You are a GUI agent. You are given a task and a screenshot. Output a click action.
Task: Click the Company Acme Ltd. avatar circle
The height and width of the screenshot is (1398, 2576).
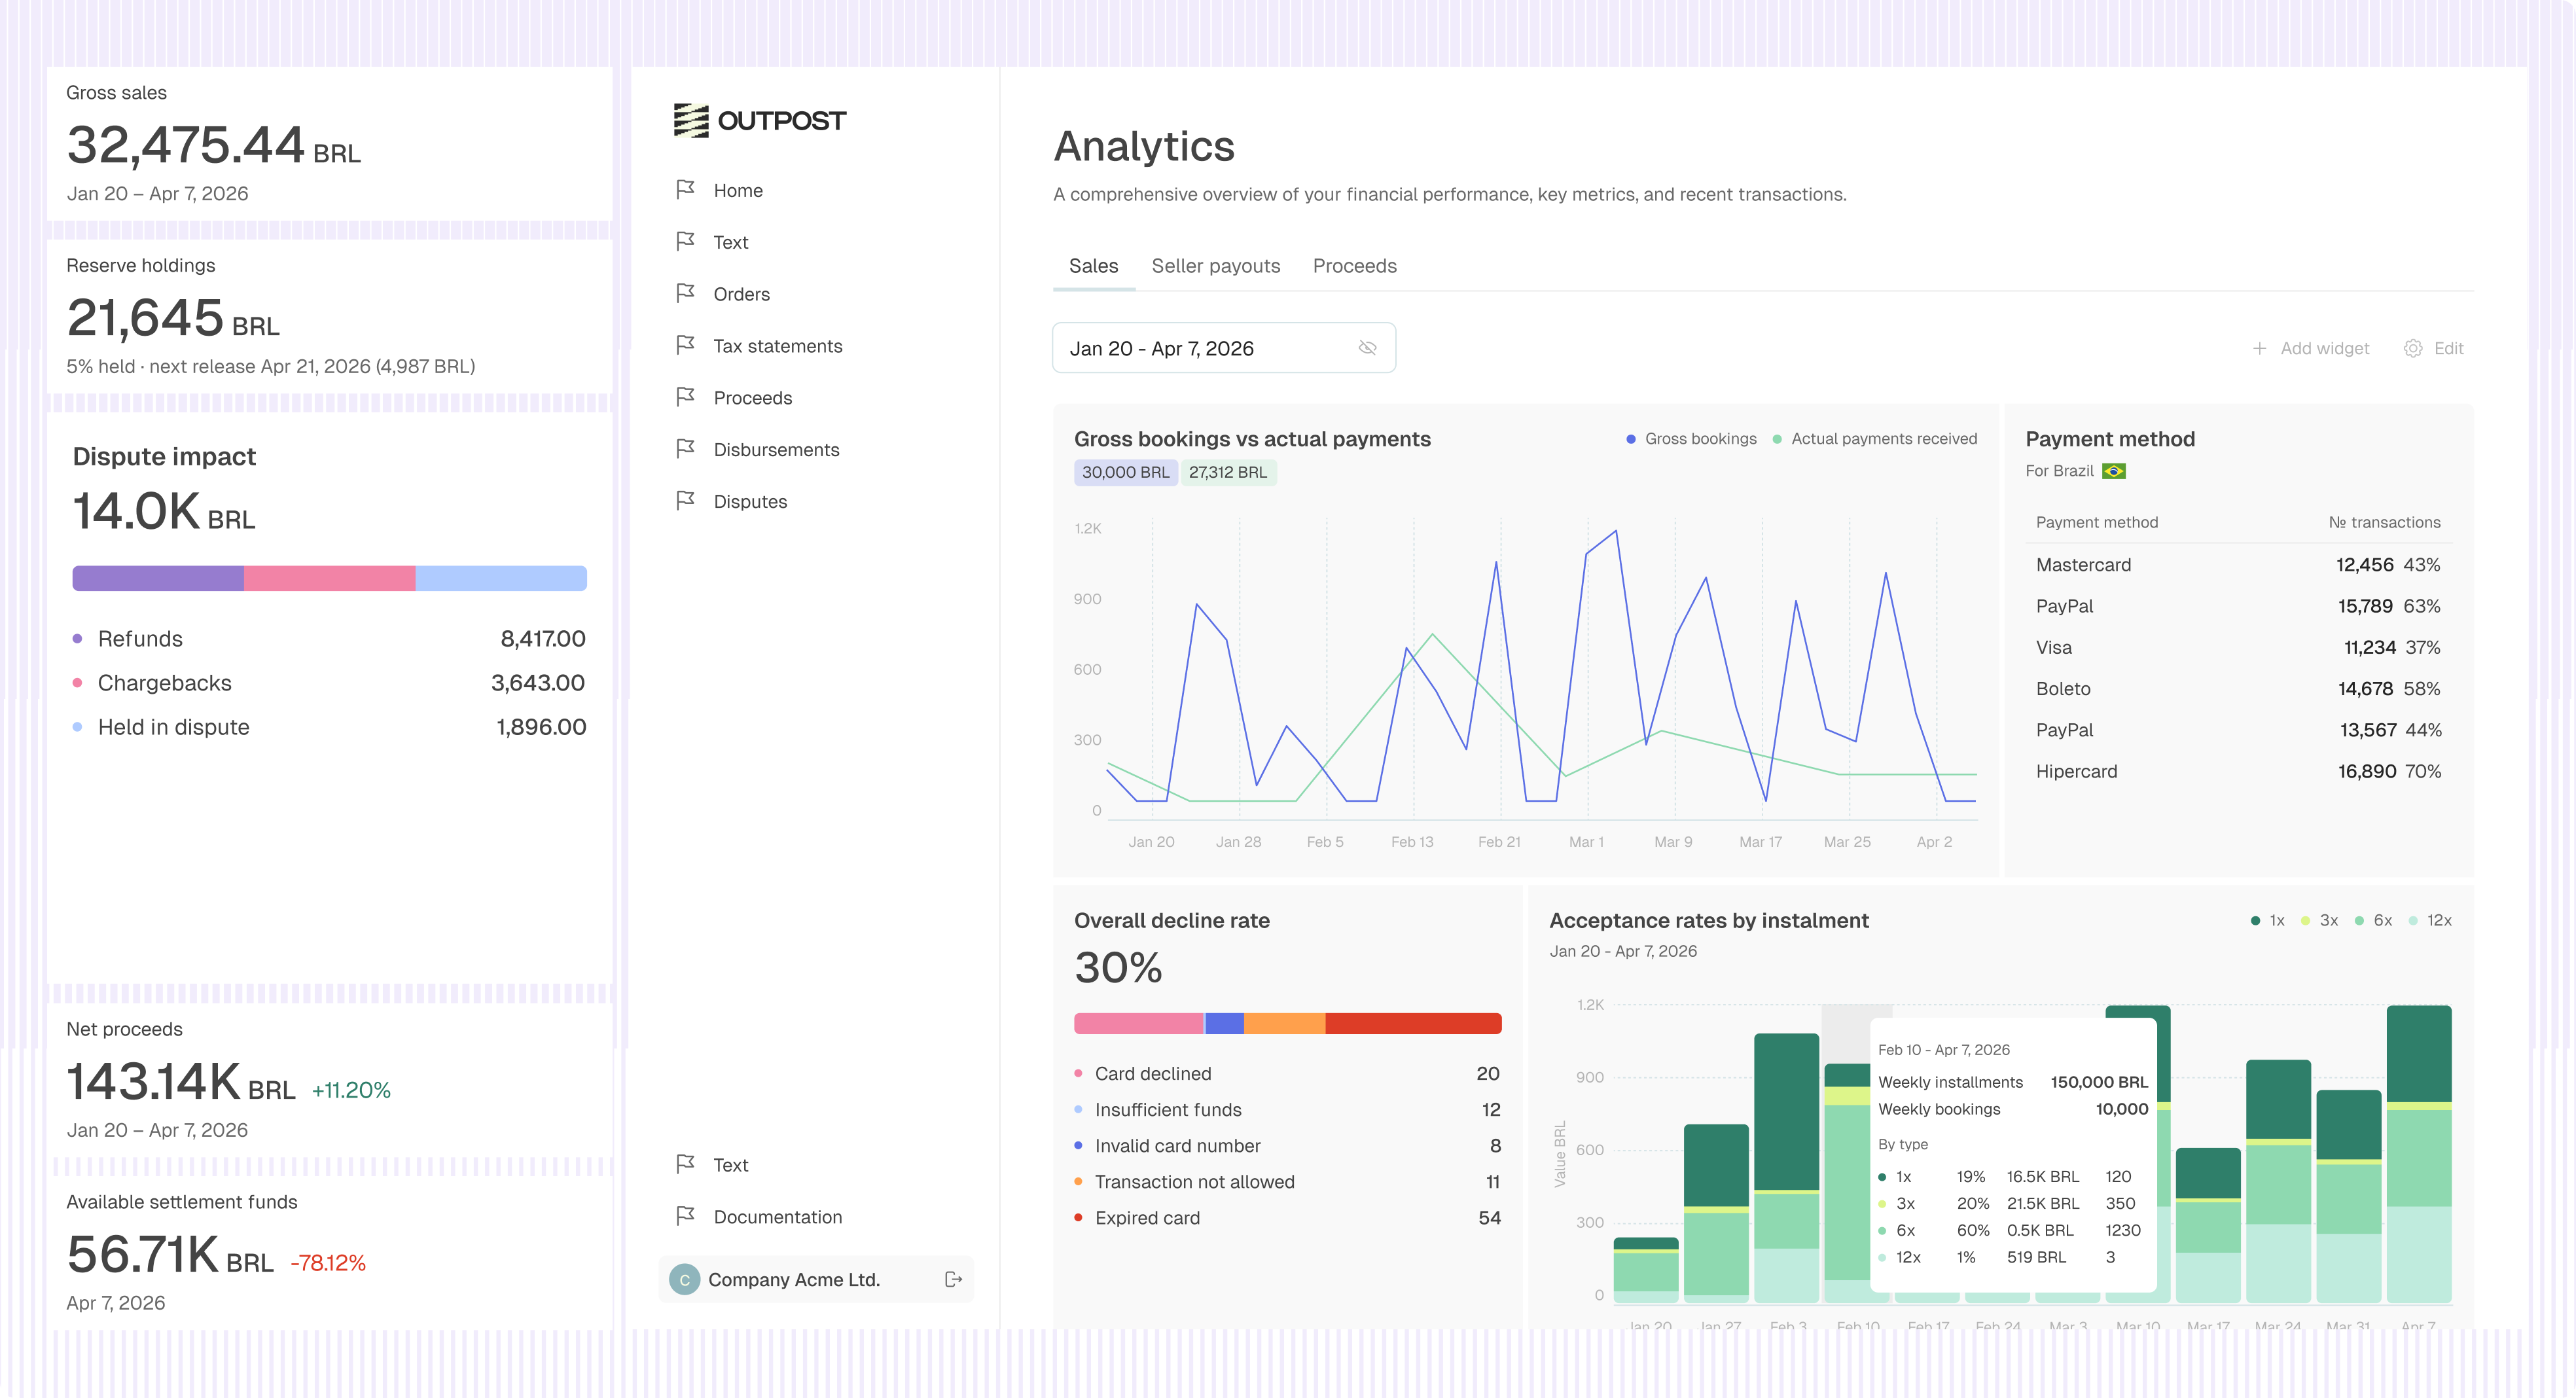684,1279
